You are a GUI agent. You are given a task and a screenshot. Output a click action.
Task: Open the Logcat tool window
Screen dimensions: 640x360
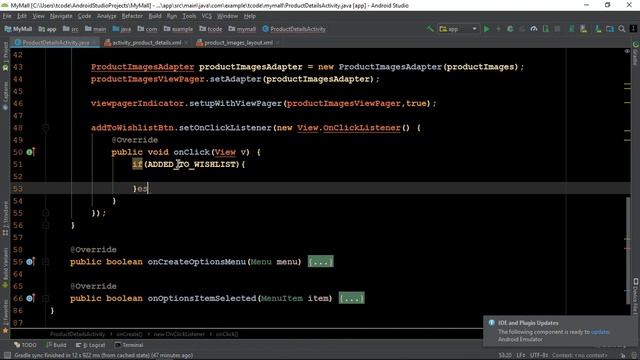point(91,345)
